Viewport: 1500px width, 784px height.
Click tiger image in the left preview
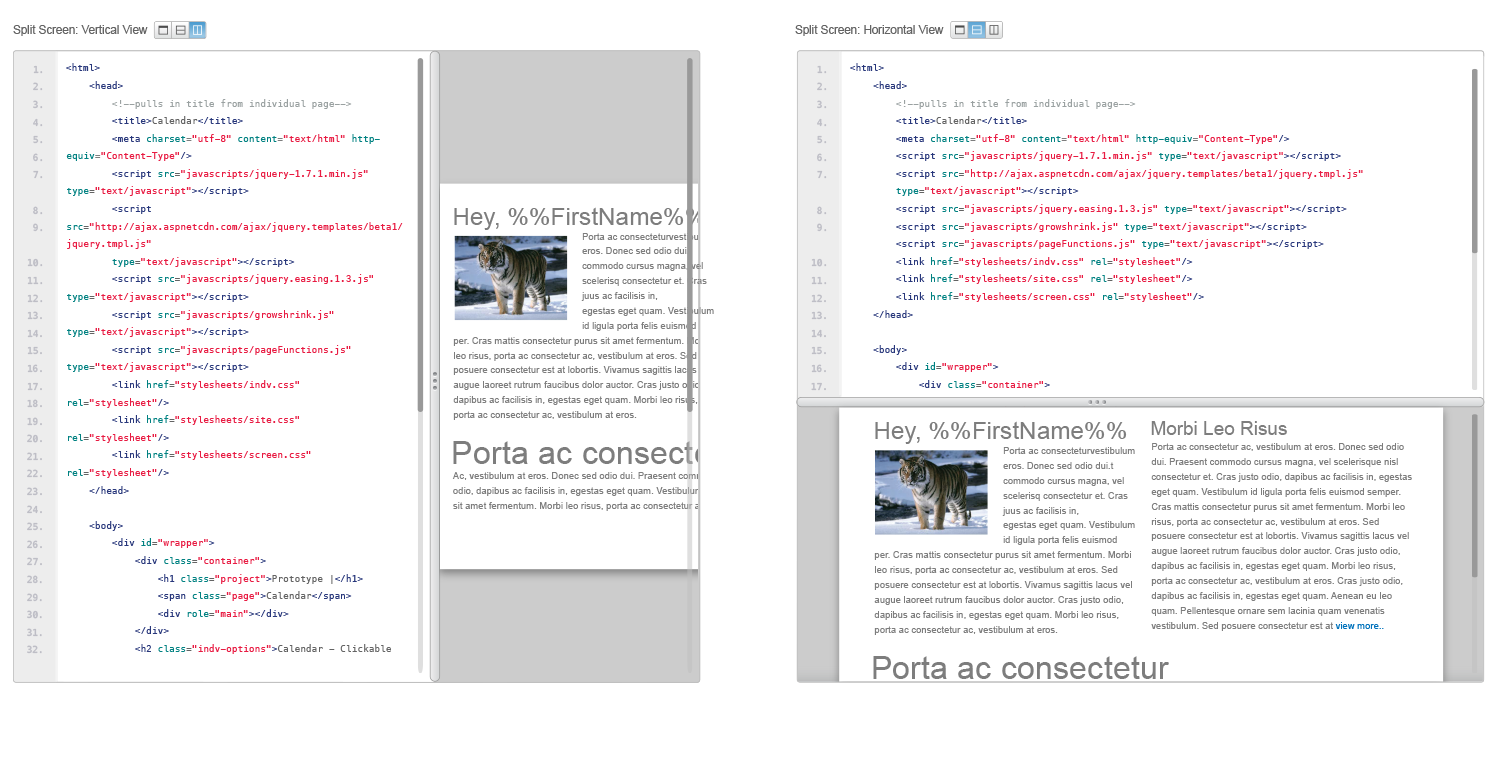[x=511, y=278]
